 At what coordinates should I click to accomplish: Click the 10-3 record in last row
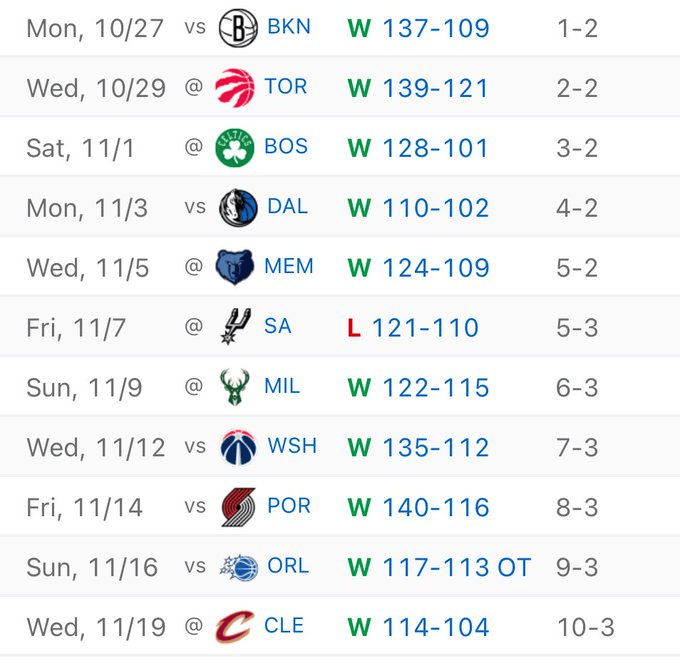coord(585,628)
